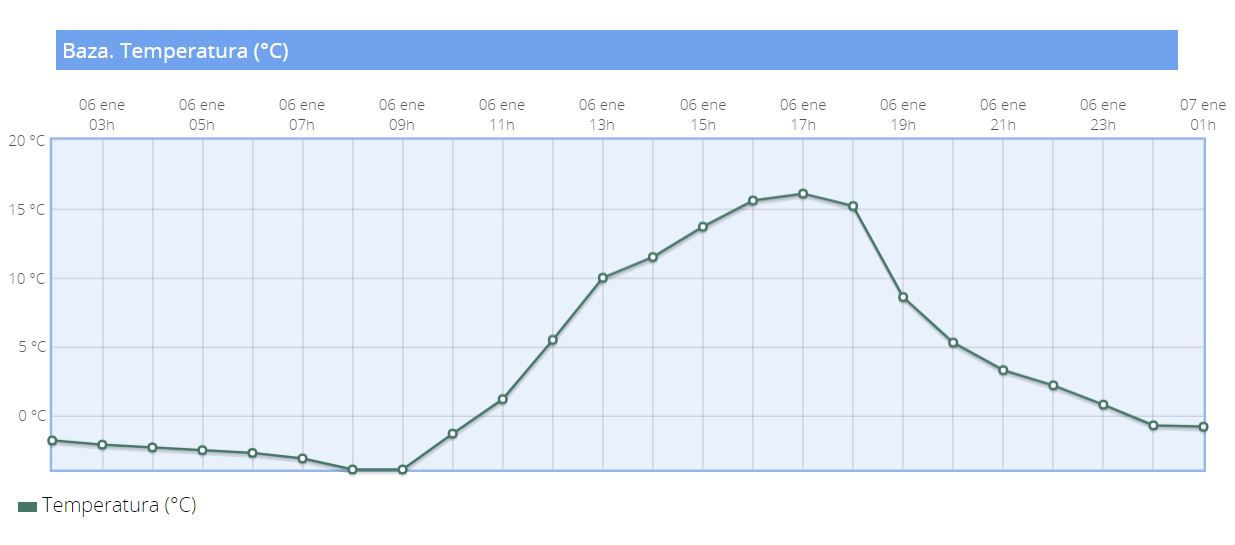Click the data point at 06 ene 07h
Image resolution: width=1235 pixels, height=545 pixels.
coord(302,459)
